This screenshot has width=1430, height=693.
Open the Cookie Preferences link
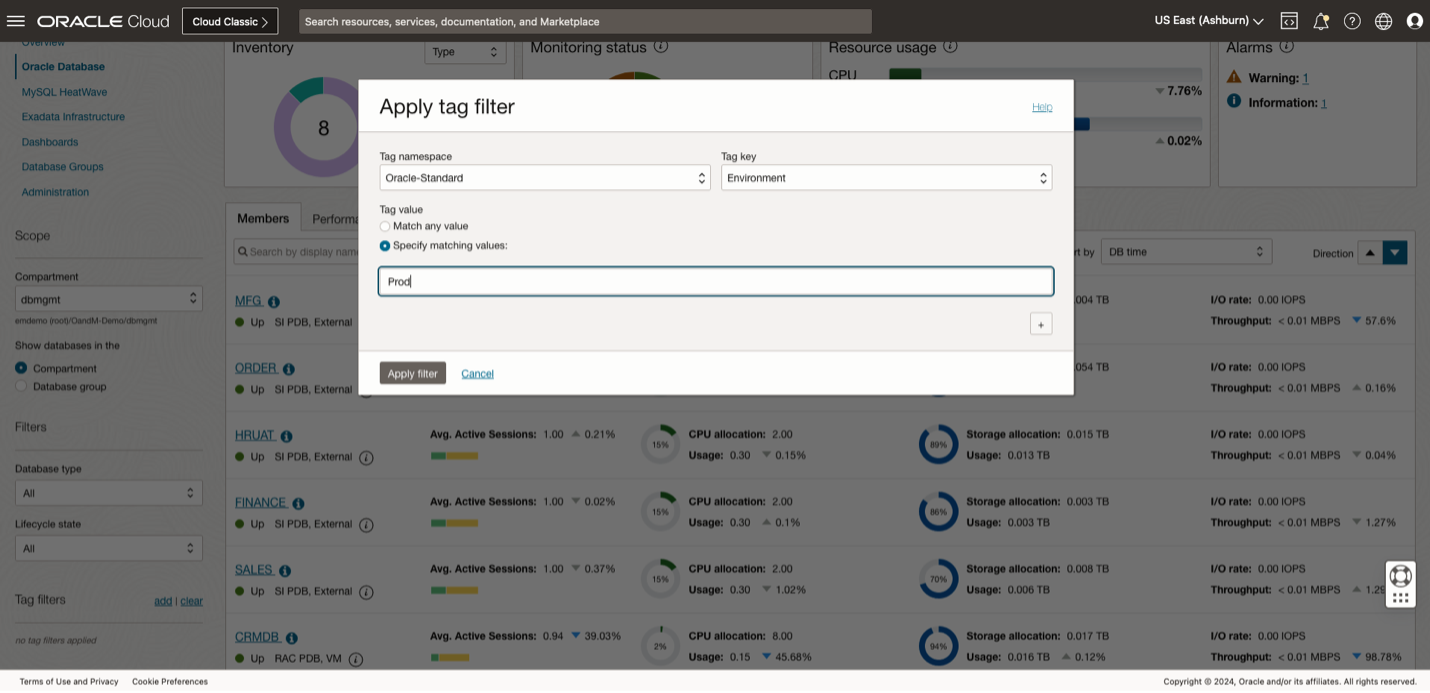pos(170,682)
